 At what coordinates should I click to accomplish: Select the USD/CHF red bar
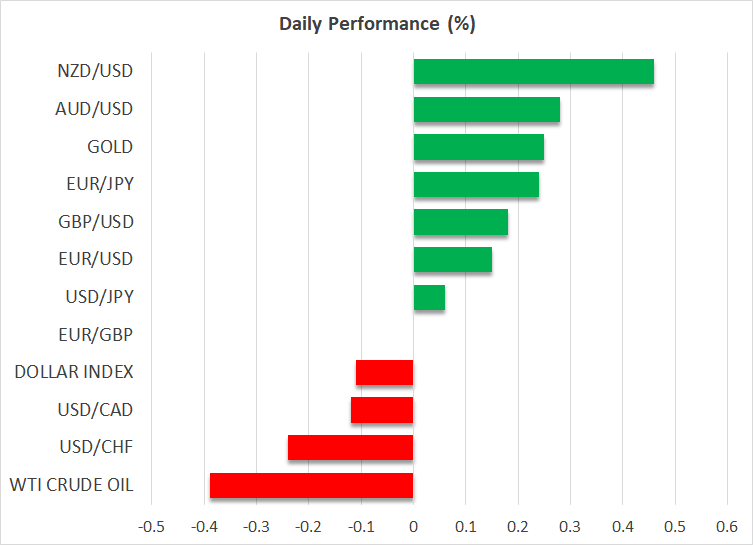click(351, 448)
